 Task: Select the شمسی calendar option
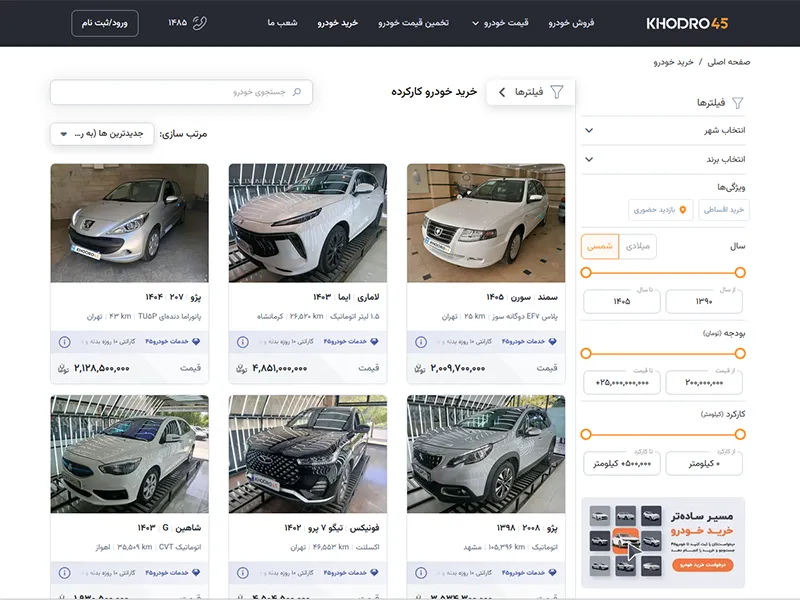599,246
